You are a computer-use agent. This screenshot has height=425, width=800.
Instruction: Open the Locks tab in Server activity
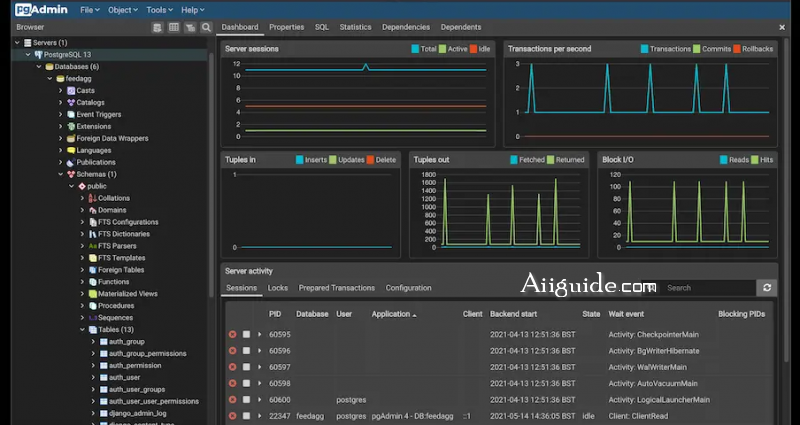tap(278, 288)
